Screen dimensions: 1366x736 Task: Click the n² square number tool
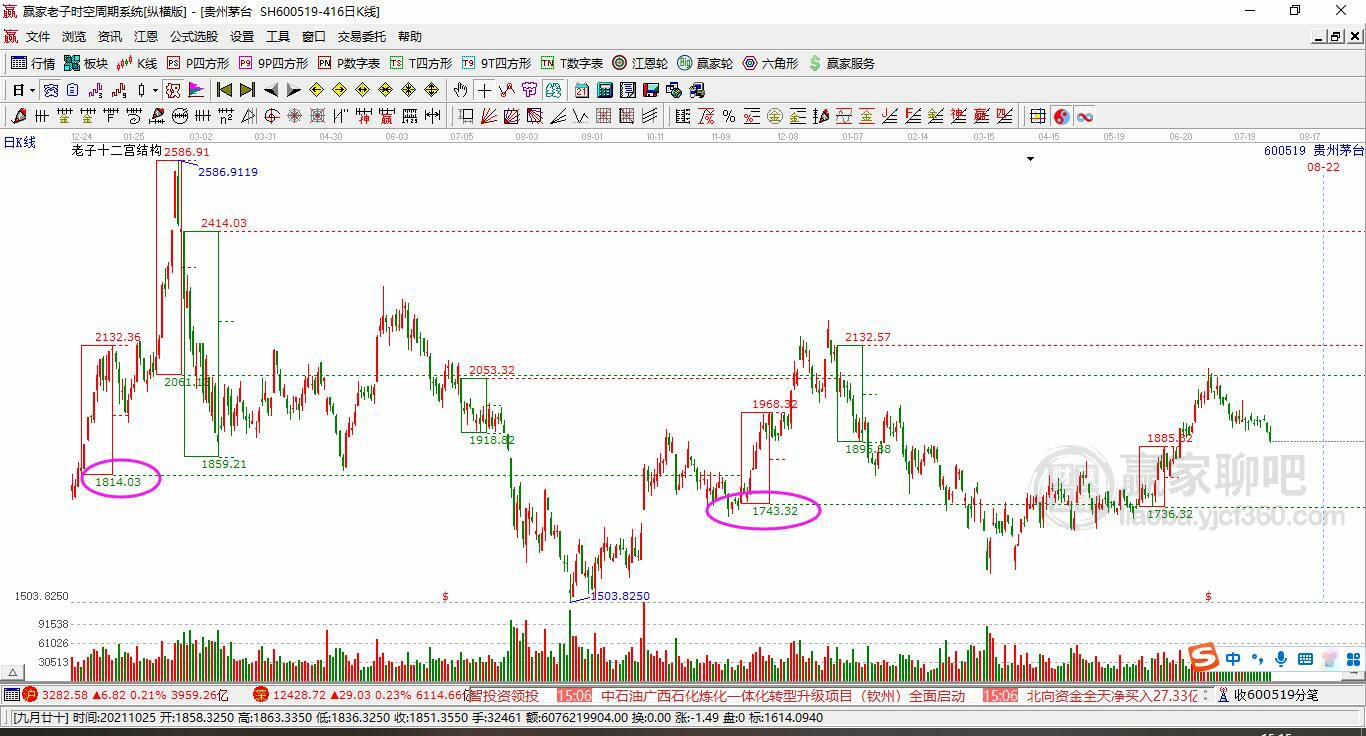pyautogui.click(x=225, y=116)
